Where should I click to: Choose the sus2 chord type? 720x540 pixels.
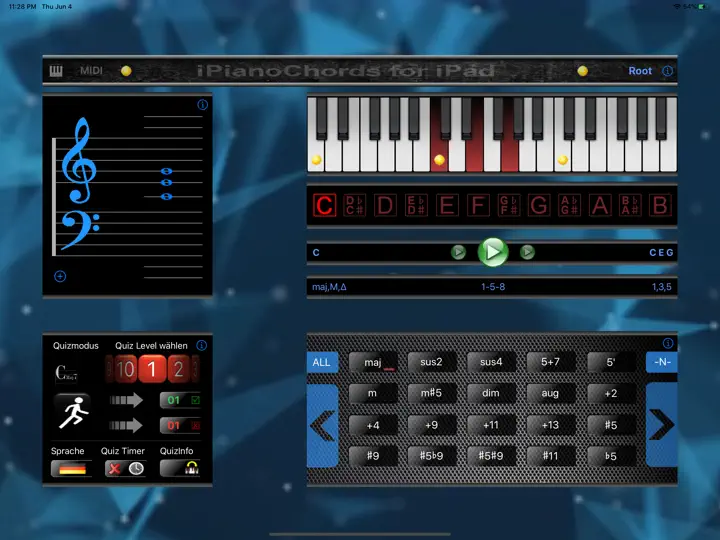pos(432,362)
